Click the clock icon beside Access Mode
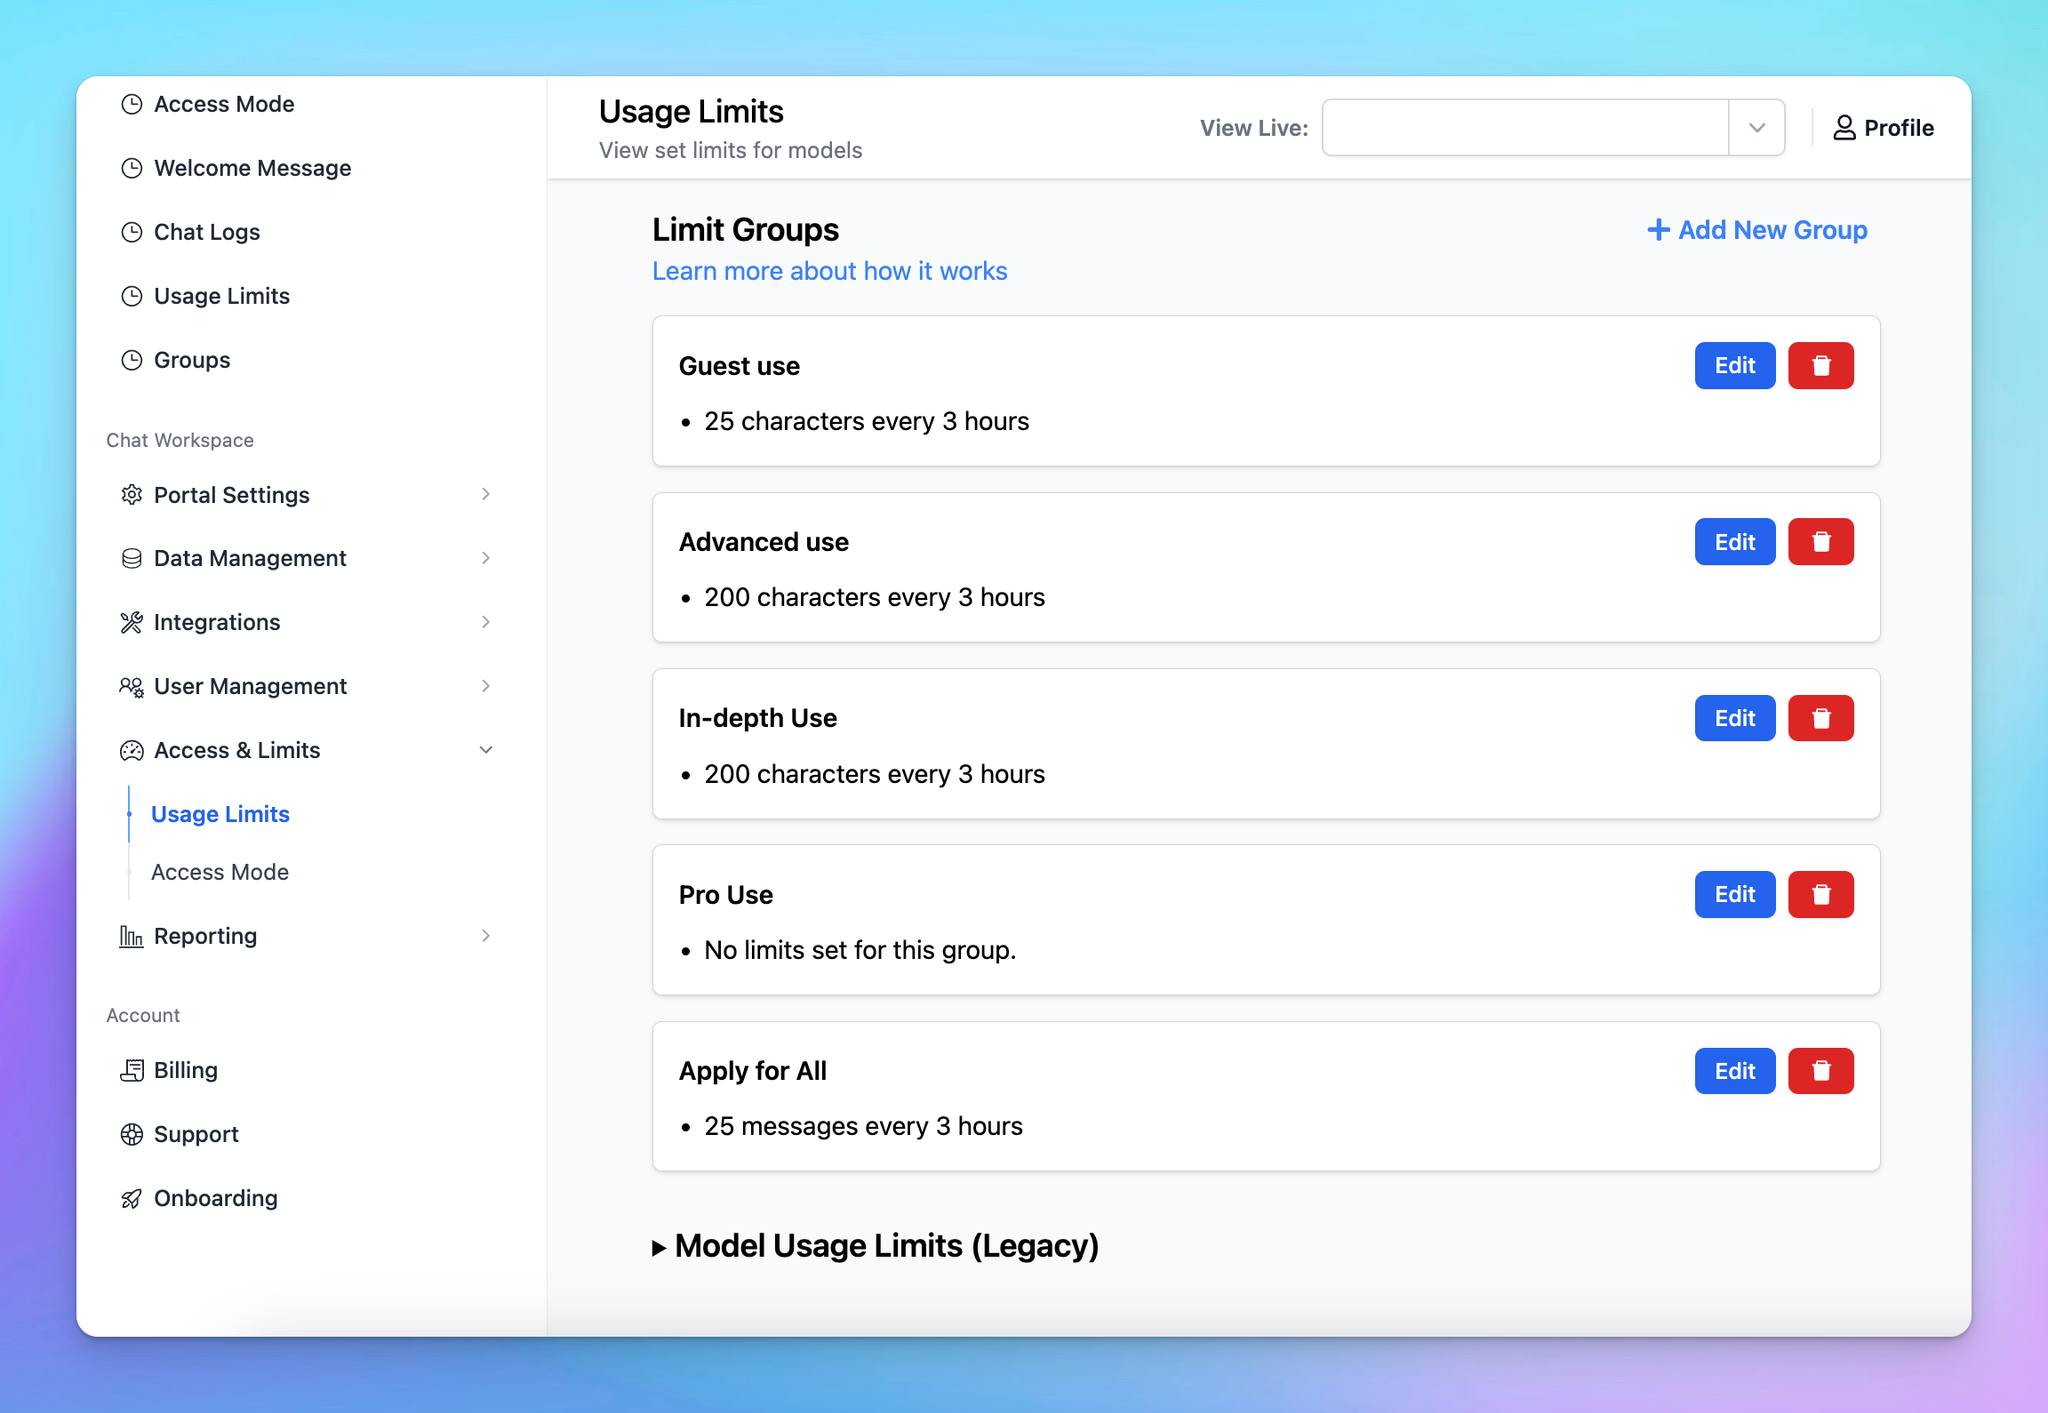The height and width of the screenshot is (1413, 2048). pos(131,104)
